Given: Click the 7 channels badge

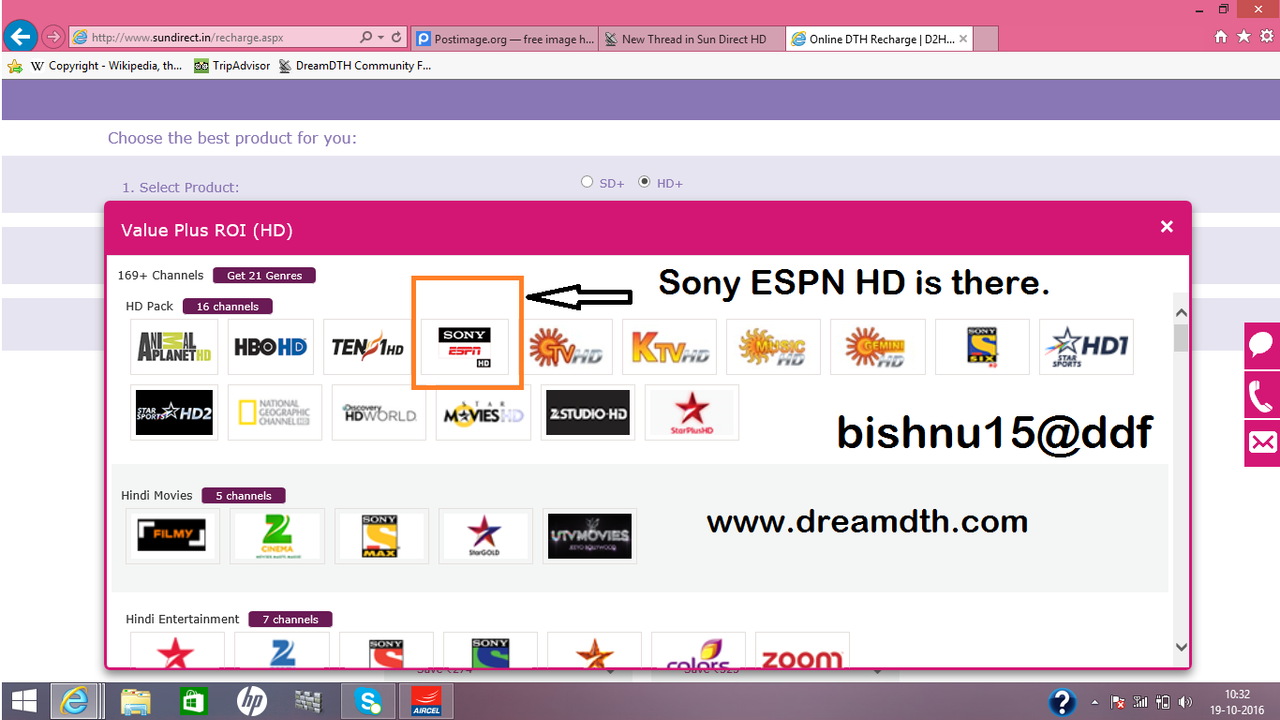Looking at the screenshot, I should 290,619.
